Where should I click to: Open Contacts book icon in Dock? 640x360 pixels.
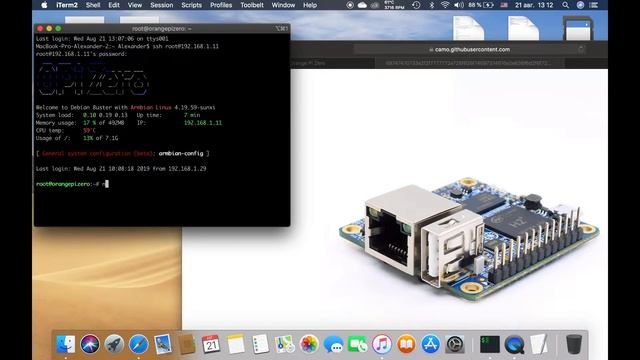click(x=187, y=344)
